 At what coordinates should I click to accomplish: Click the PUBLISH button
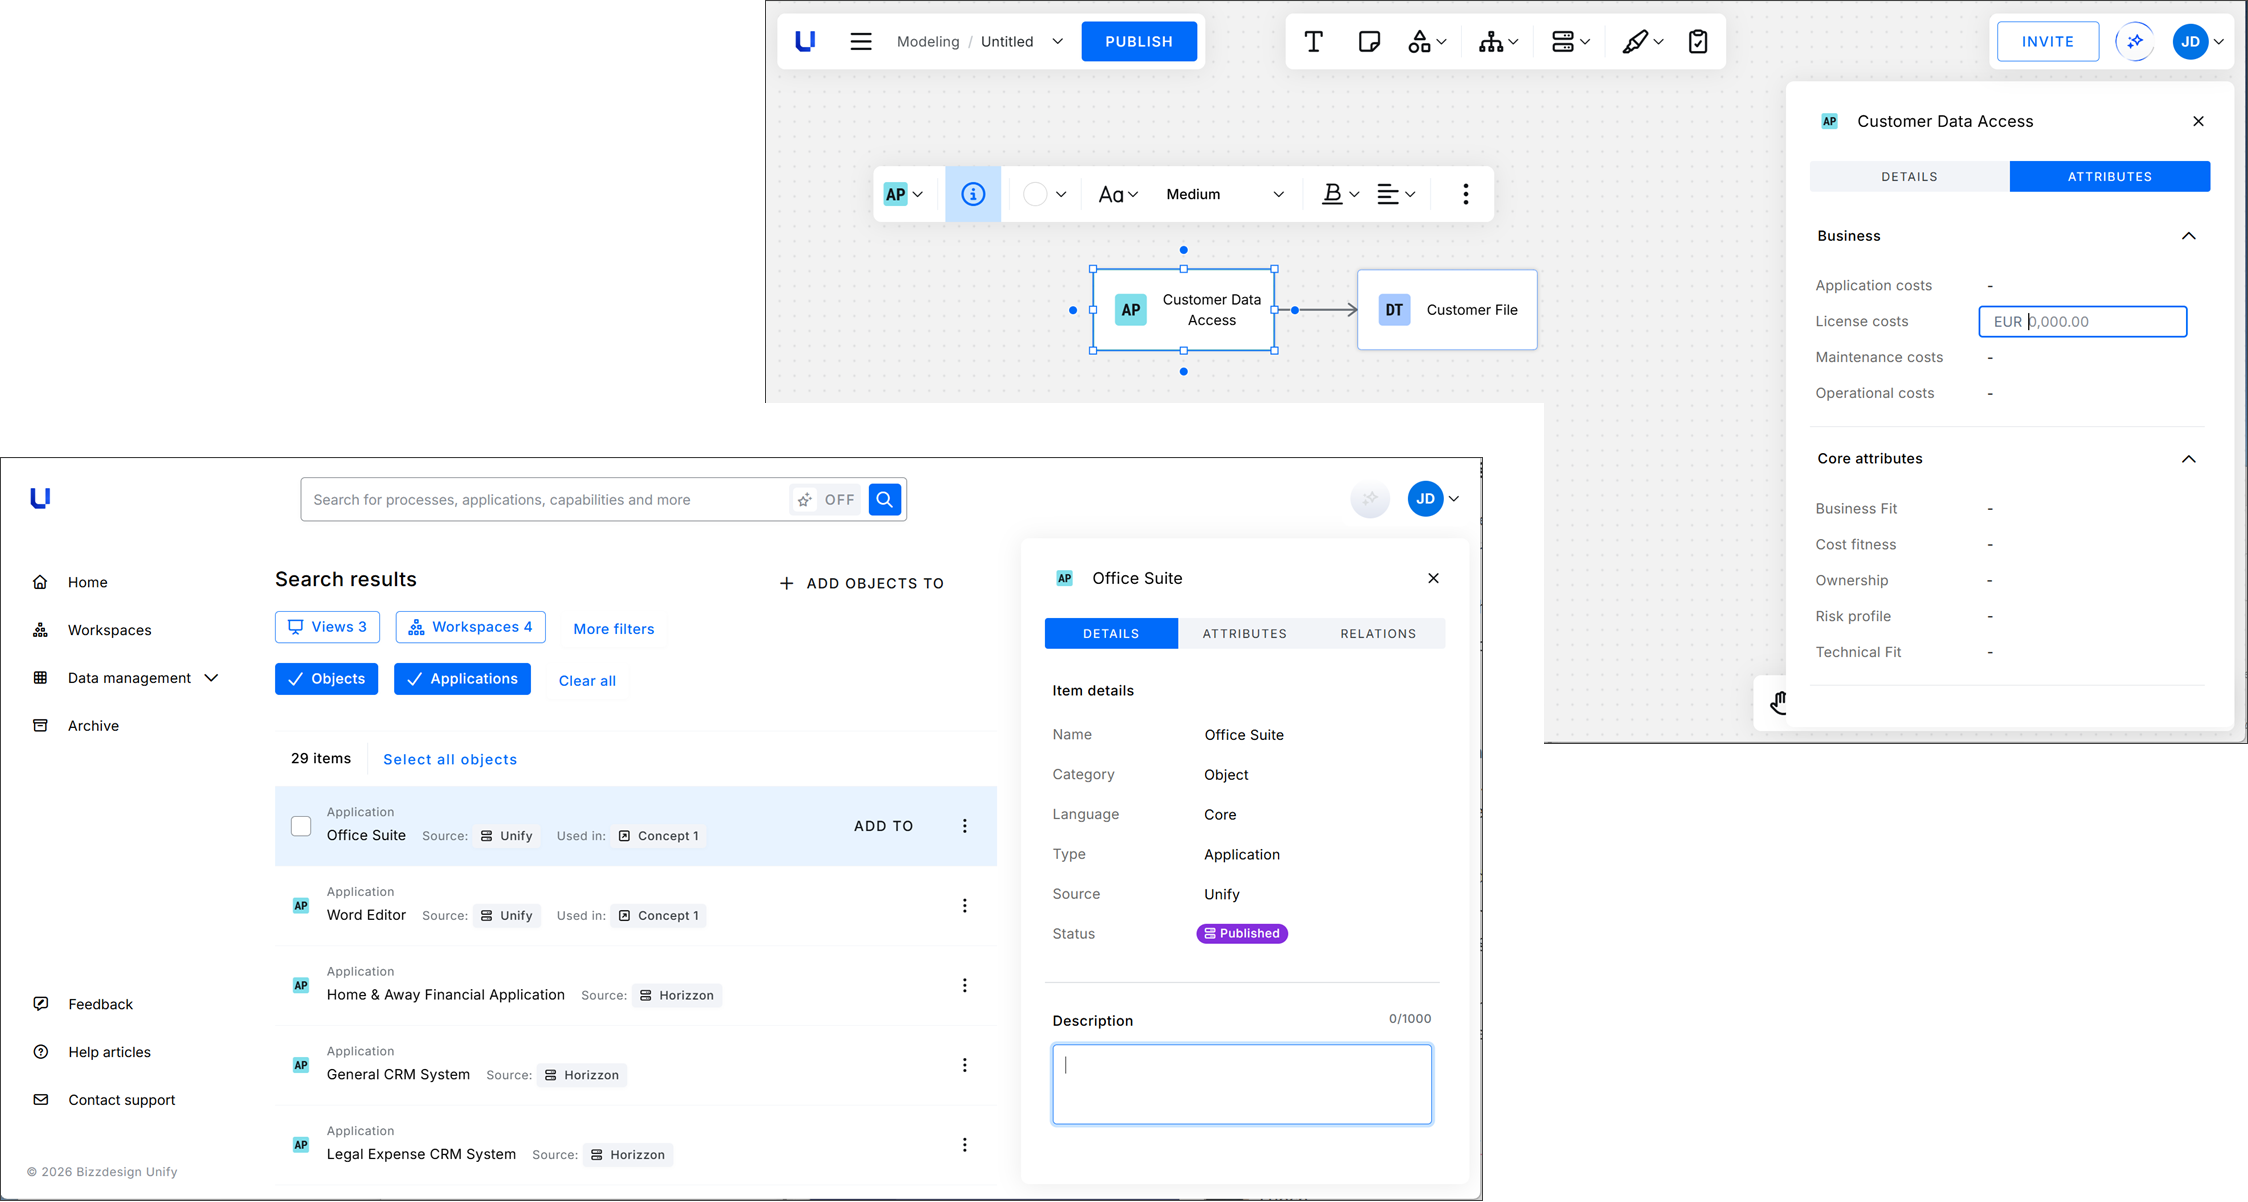pyautogui.click(x=1139, y=42)
